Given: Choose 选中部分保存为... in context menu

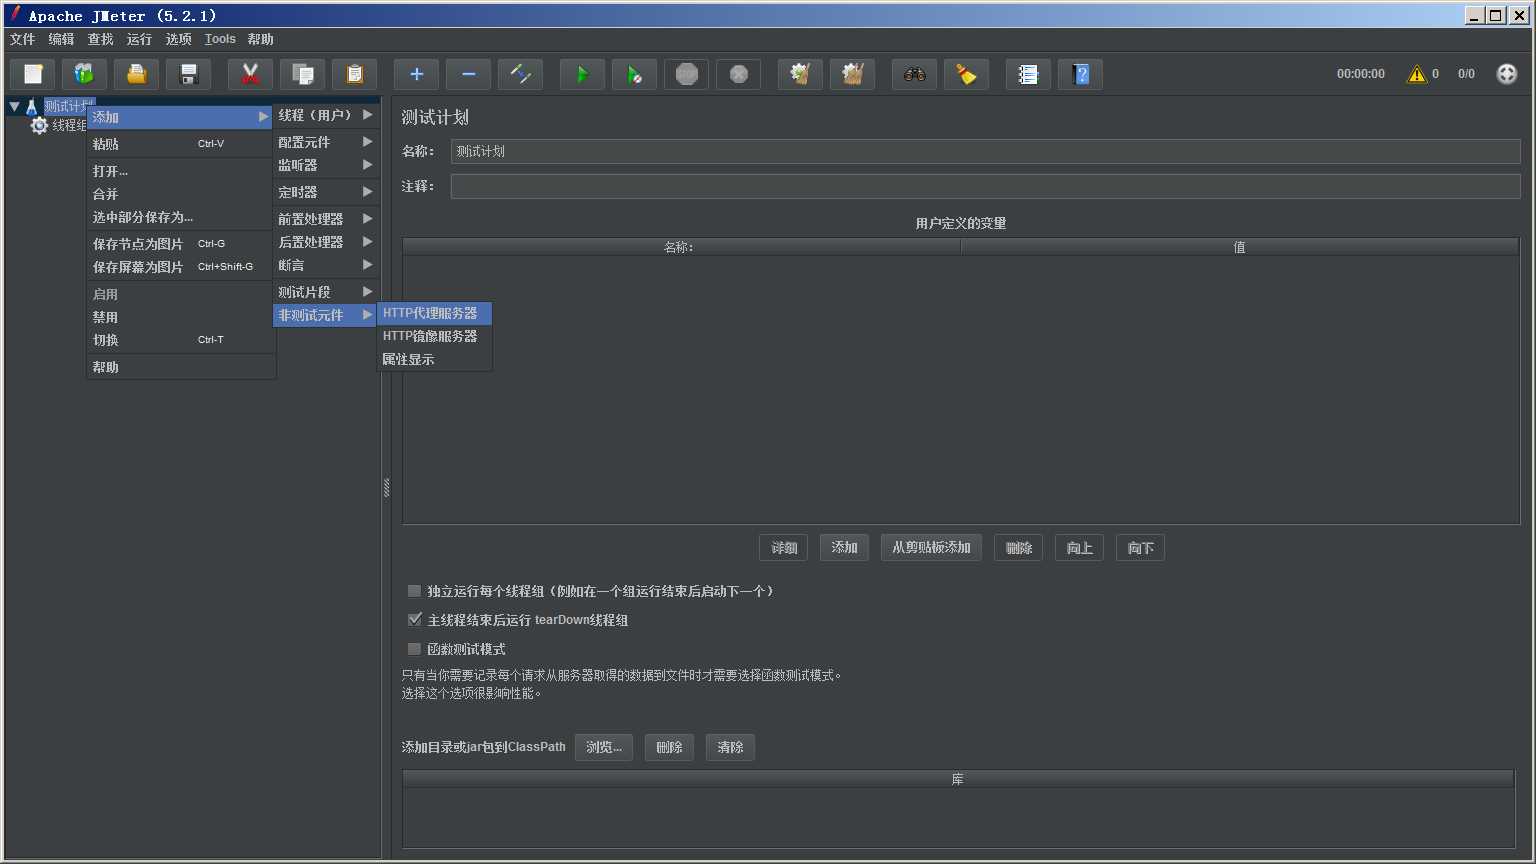Looking at the screenshot, I should coord(181,217).
